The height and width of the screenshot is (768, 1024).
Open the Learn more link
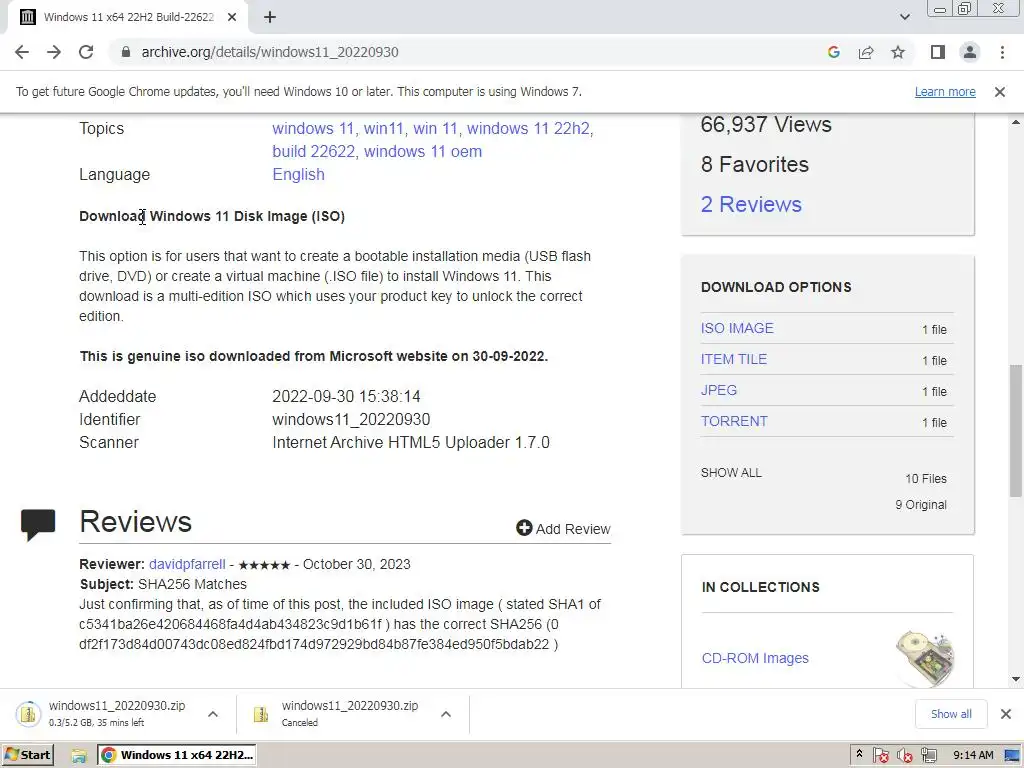[945, 92]
